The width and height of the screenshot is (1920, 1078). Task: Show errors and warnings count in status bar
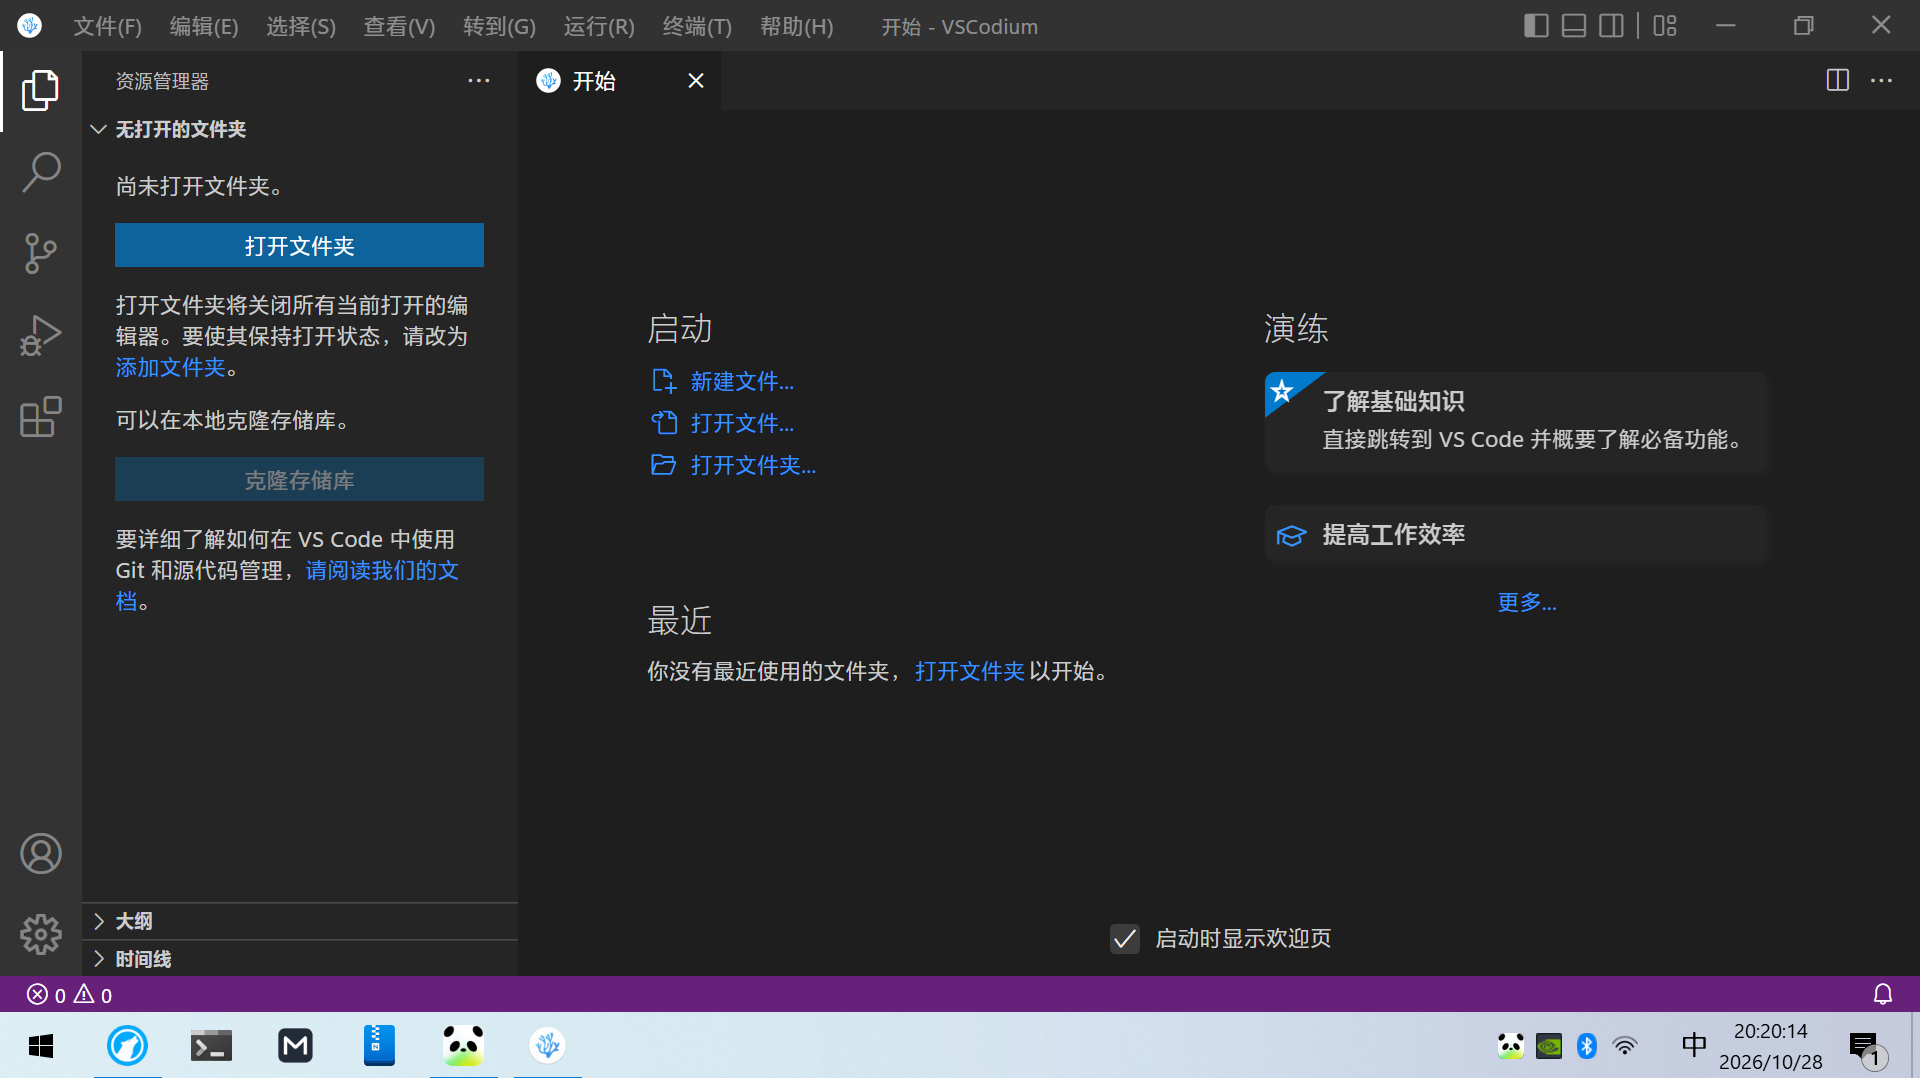69,995
